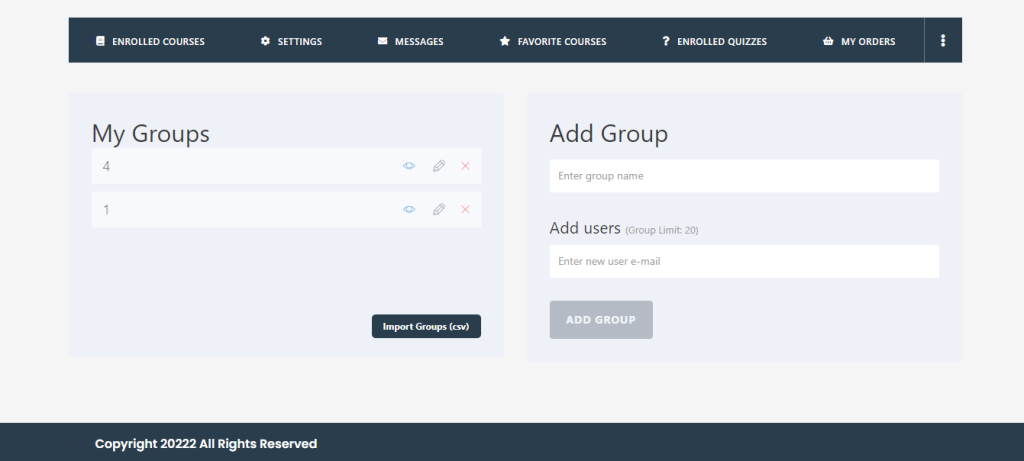Click the gear icon beside Settings
This screenshot has height=461, width=1024.
(x=265, y=41)
